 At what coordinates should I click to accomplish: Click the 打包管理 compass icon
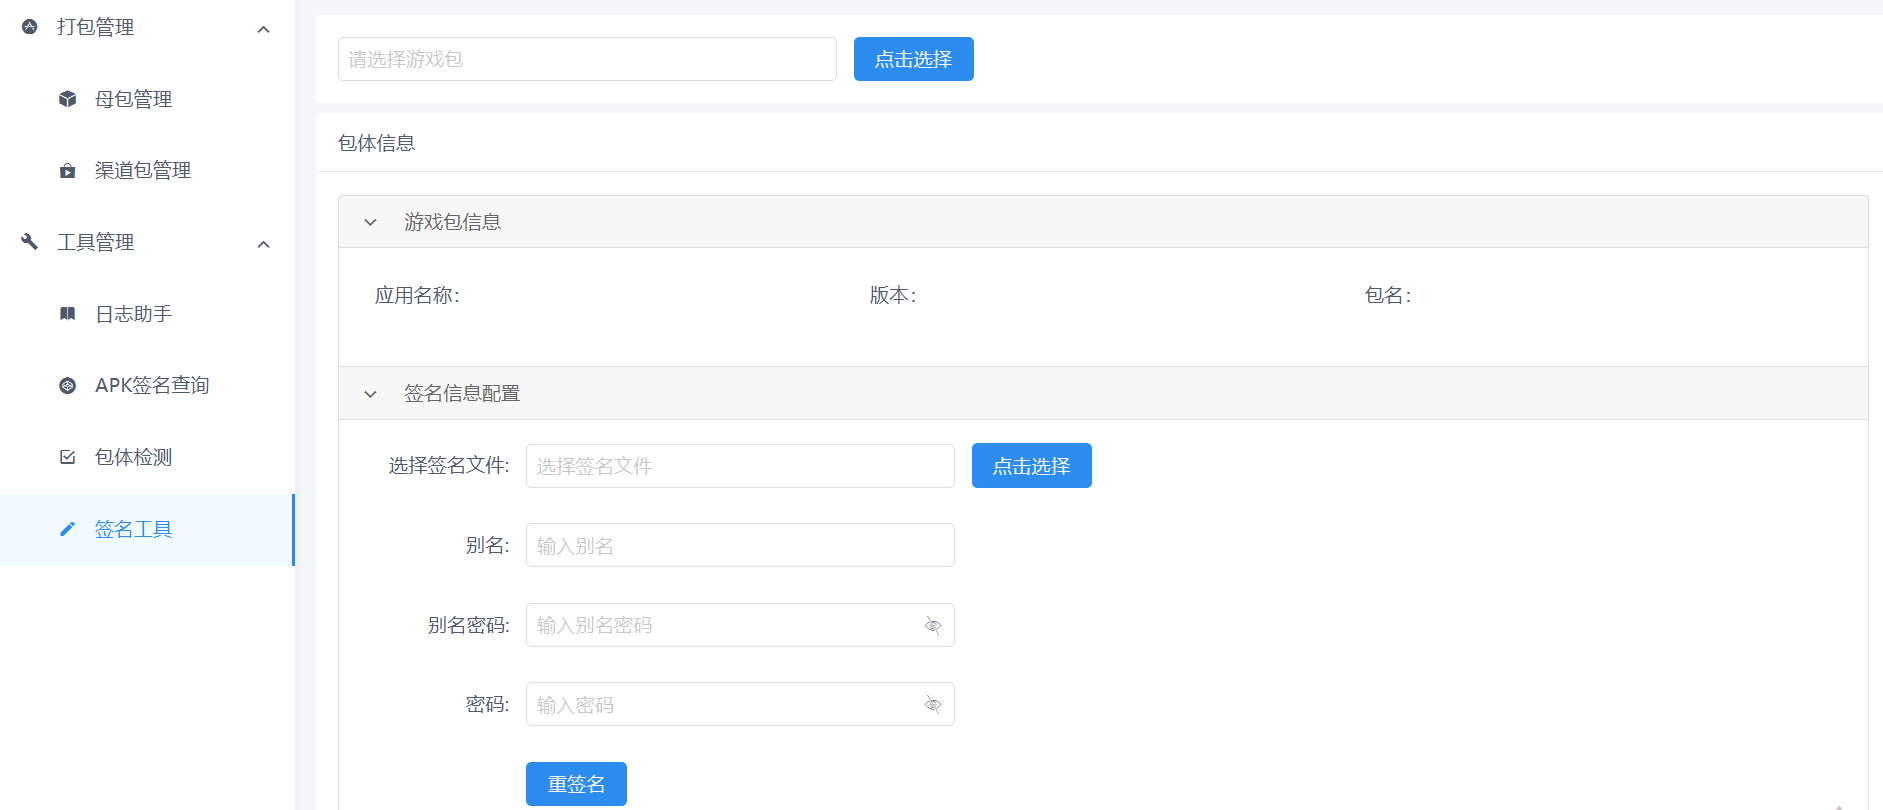click(30, 27)
